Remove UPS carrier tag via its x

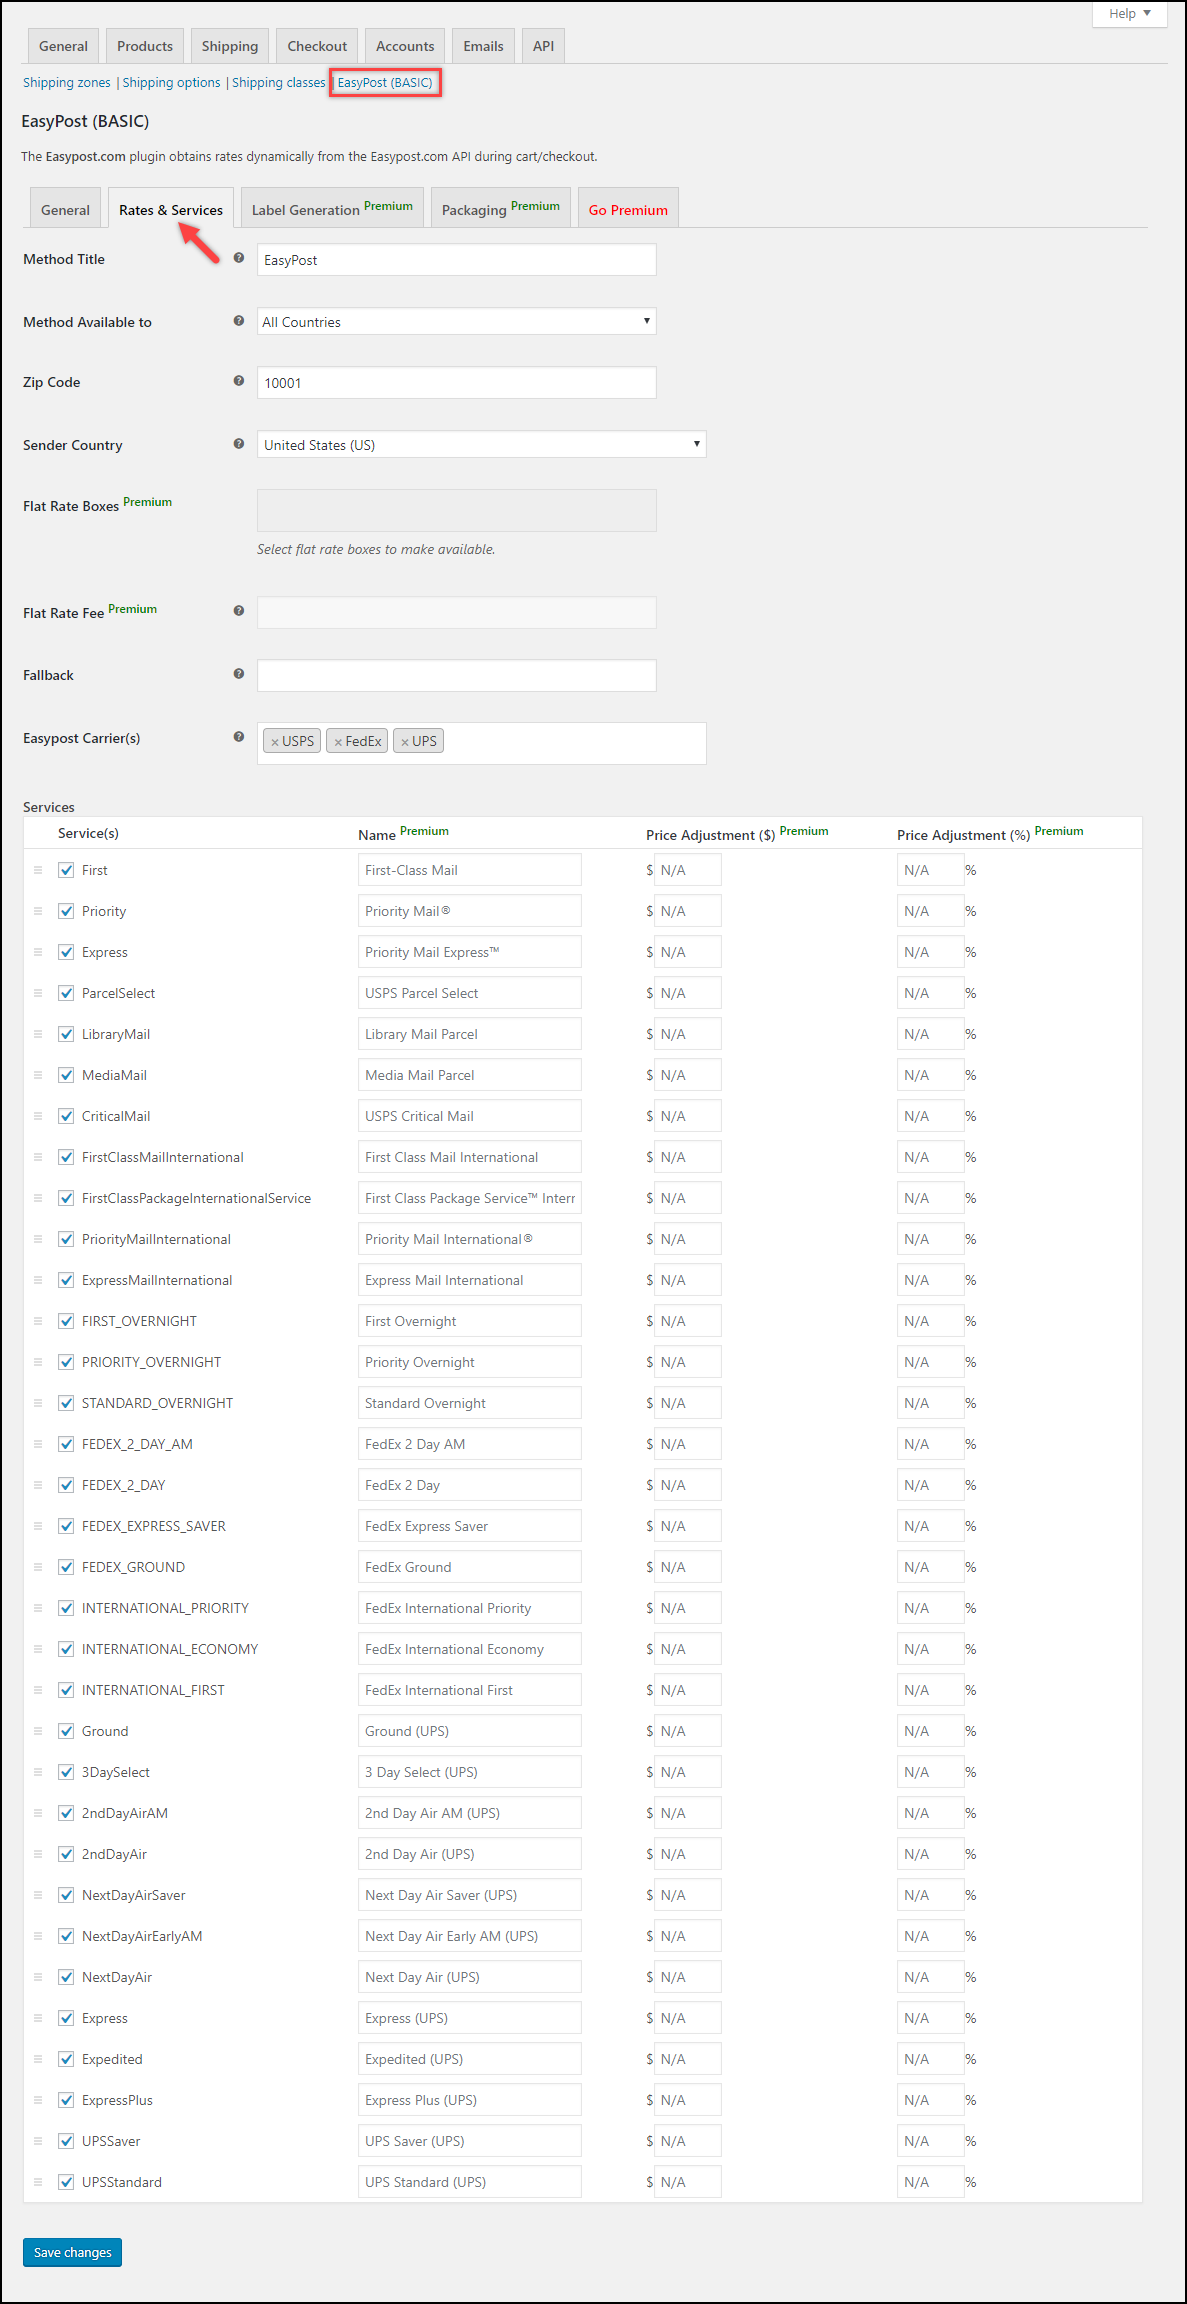(405, 742)
